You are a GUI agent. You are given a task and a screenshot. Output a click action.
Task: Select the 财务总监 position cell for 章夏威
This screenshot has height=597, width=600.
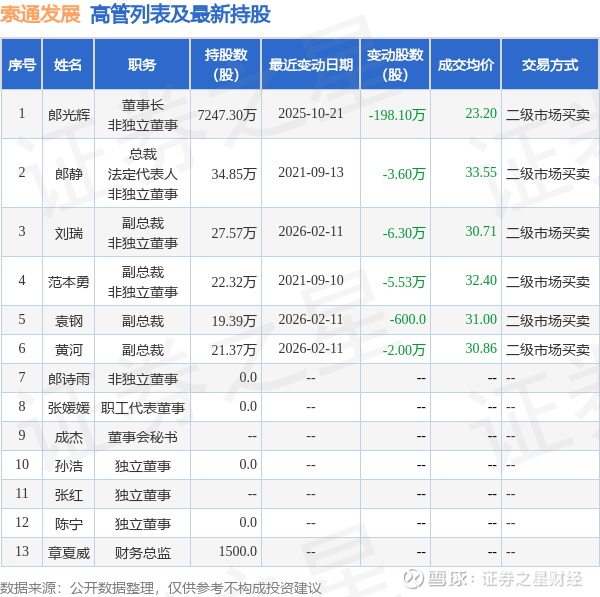point(142,553)
